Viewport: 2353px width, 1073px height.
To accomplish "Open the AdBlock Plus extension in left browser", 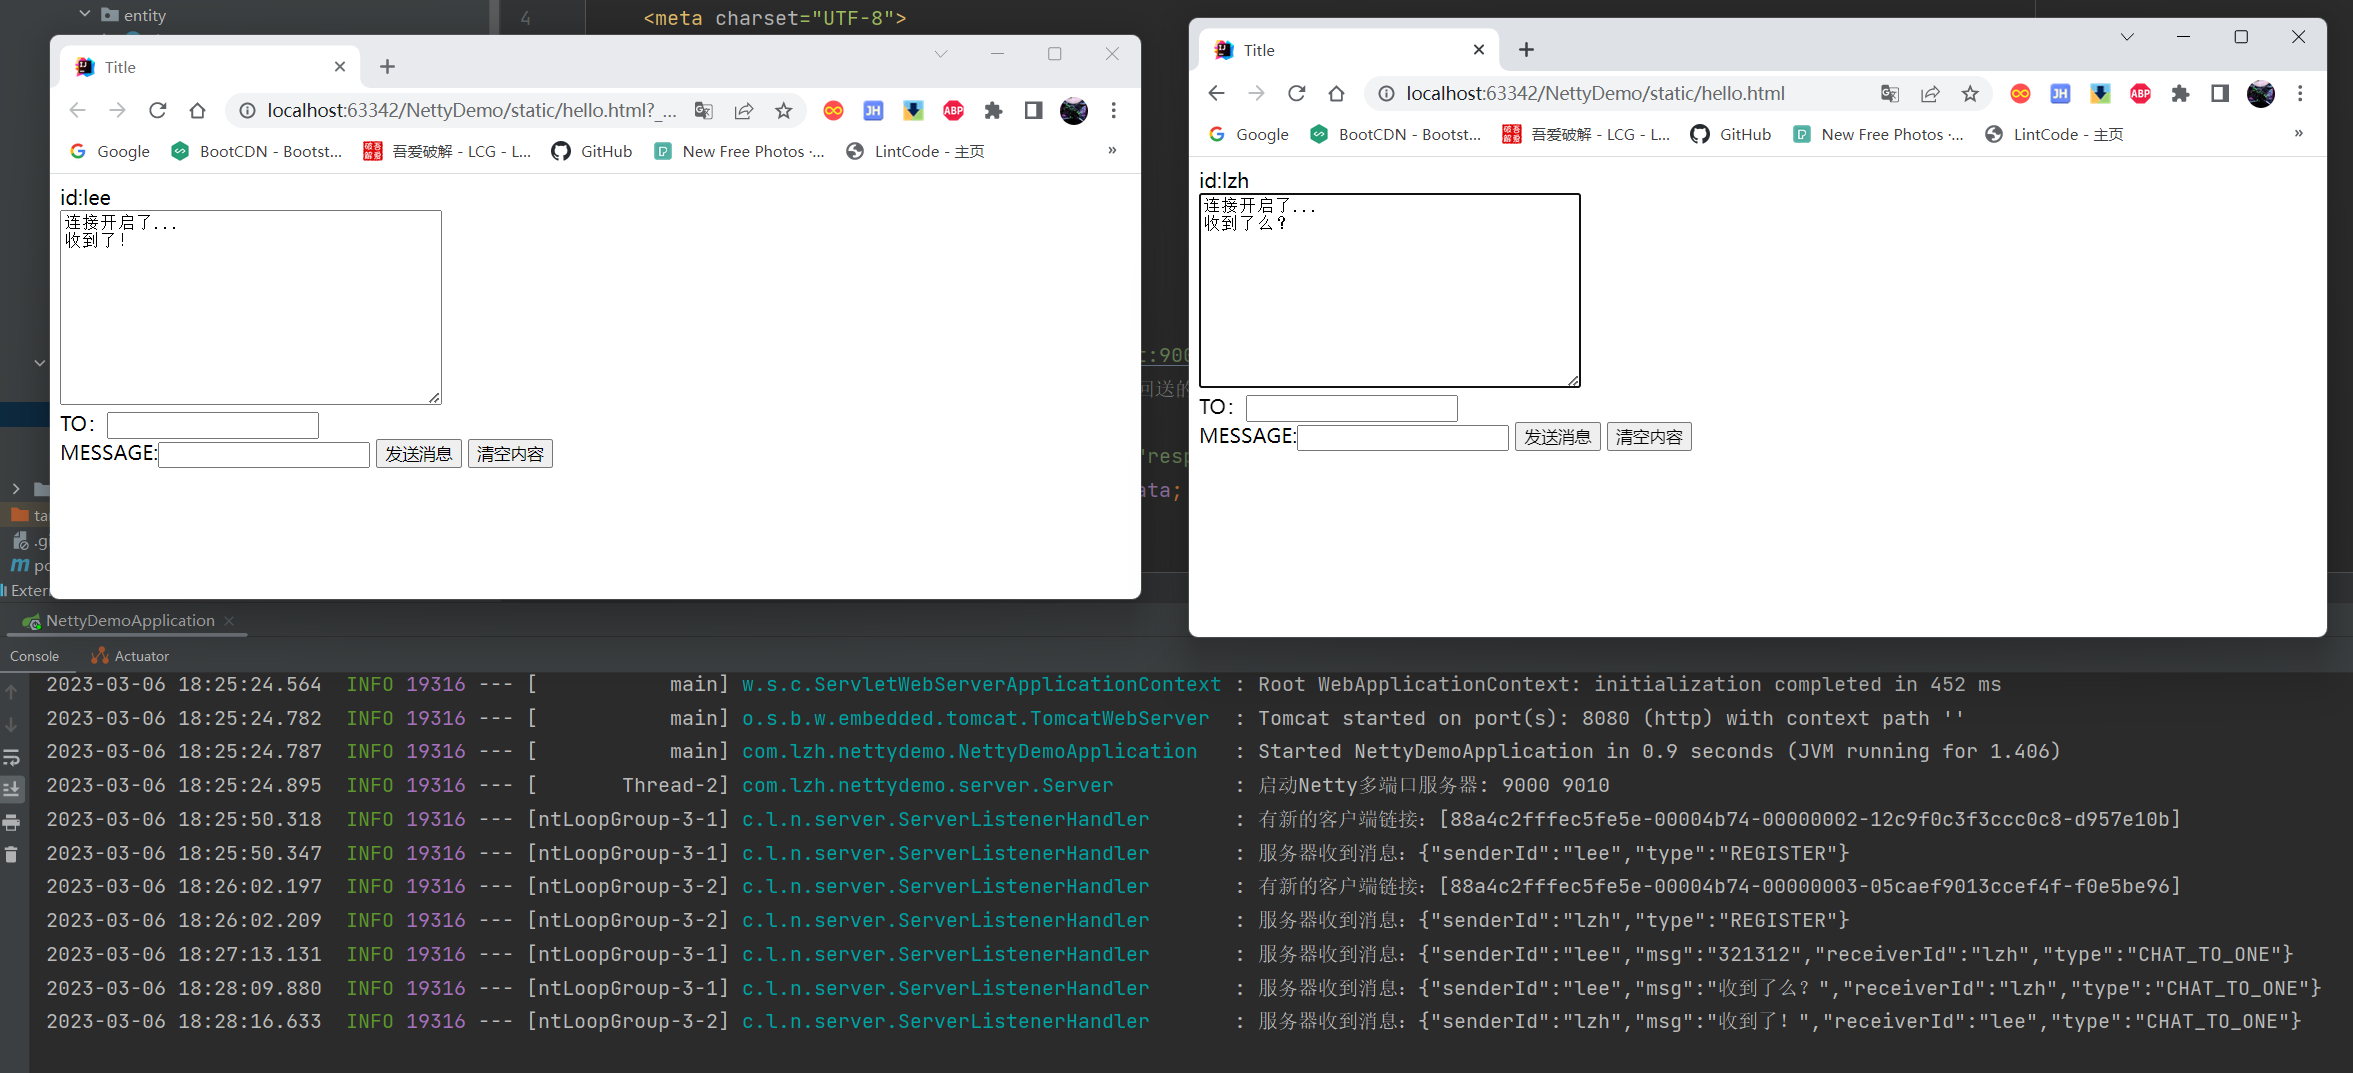I will click(x=953, y=110).
